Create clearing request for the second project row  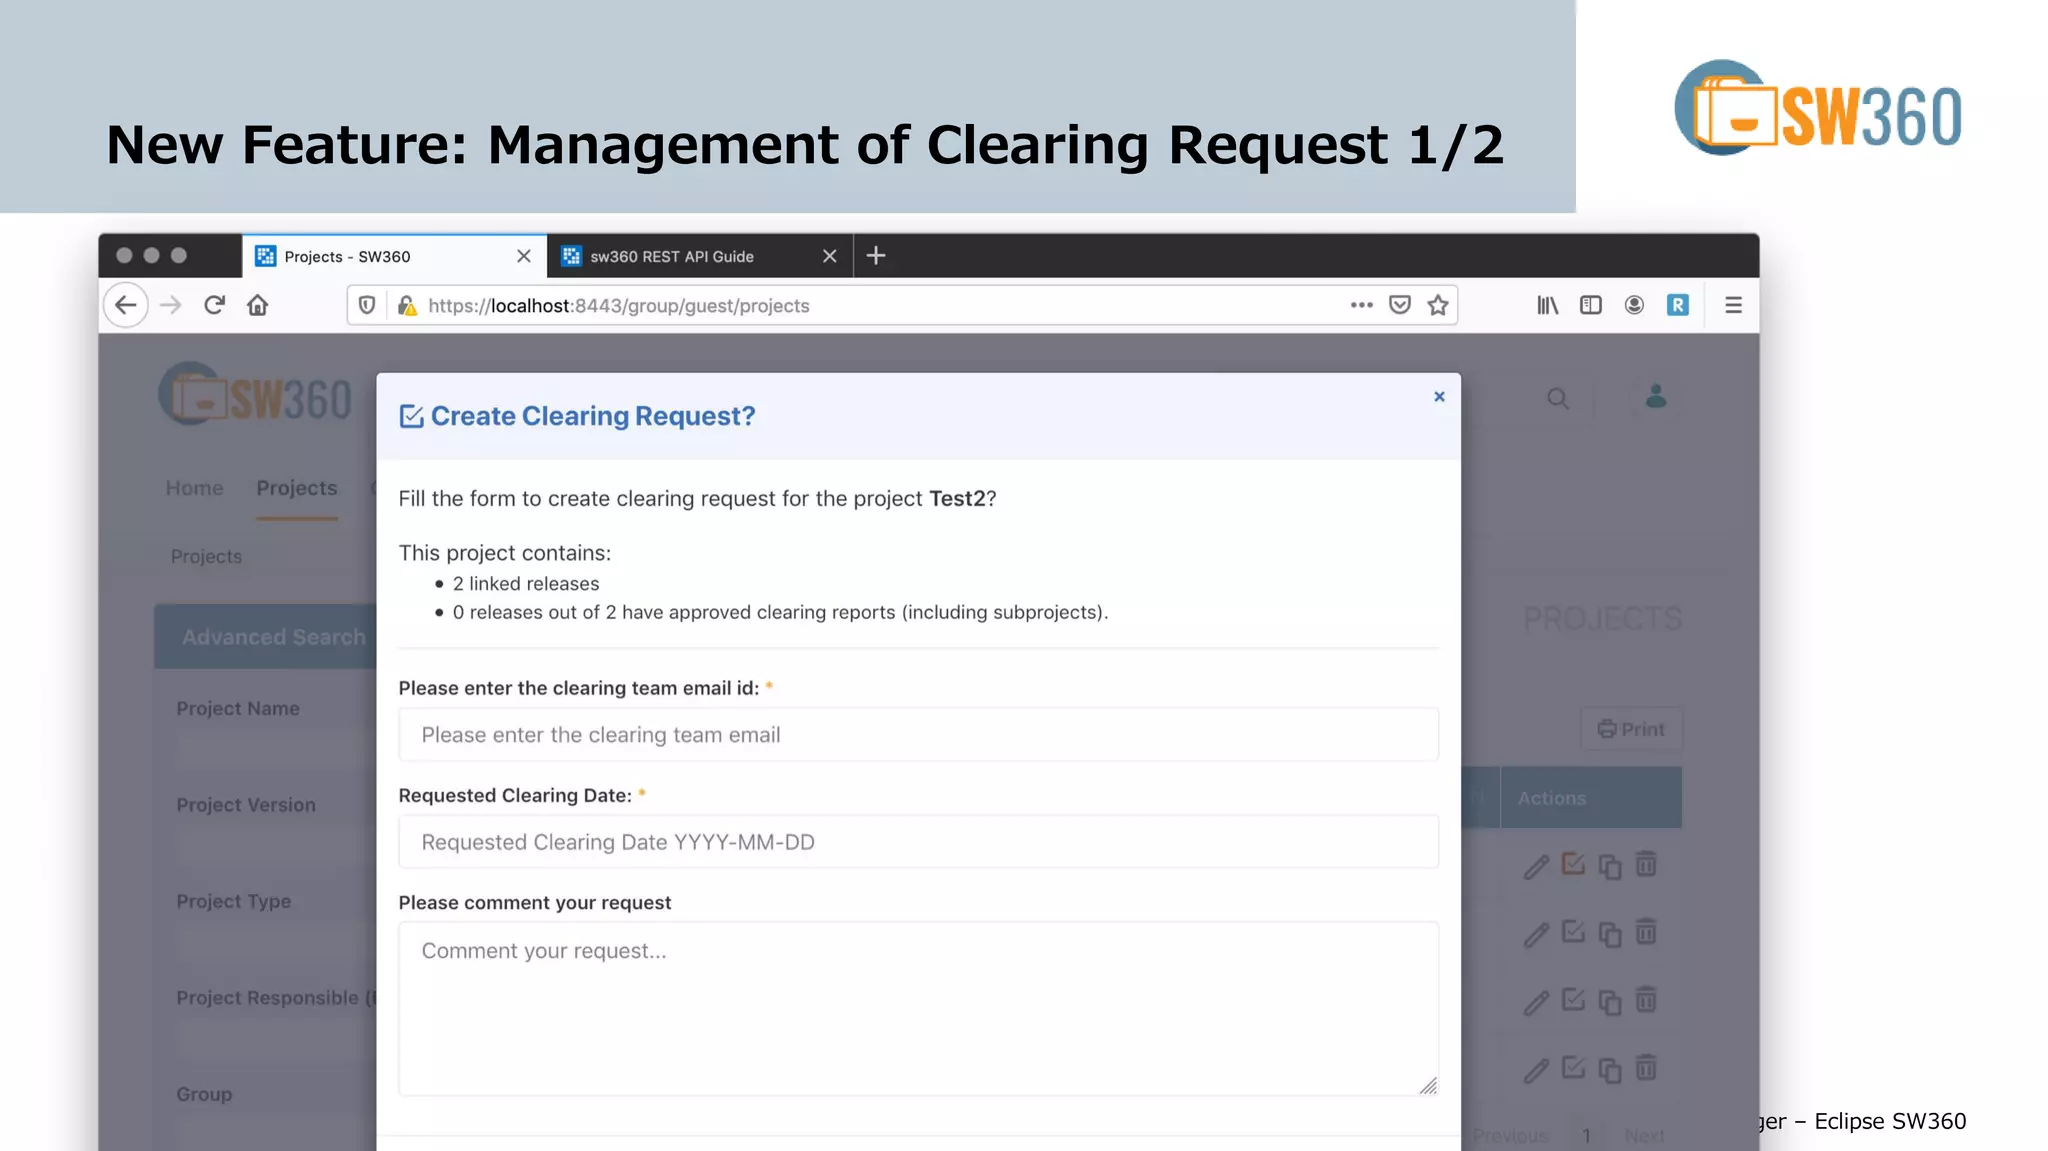click(x=1573, y=931)
